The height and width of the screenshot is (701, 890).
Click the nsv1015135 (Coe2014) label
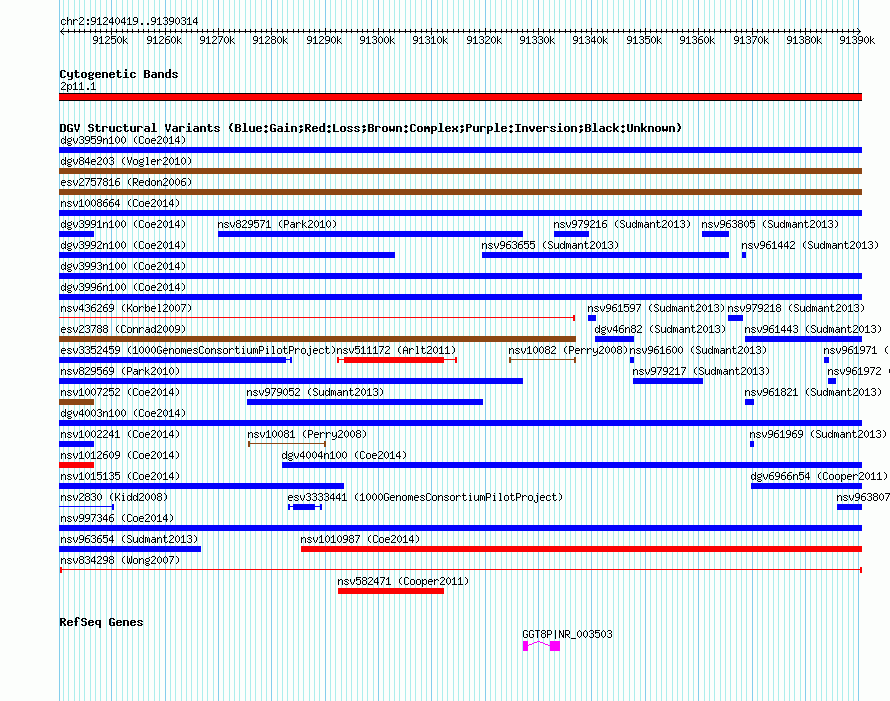point(120,476)
